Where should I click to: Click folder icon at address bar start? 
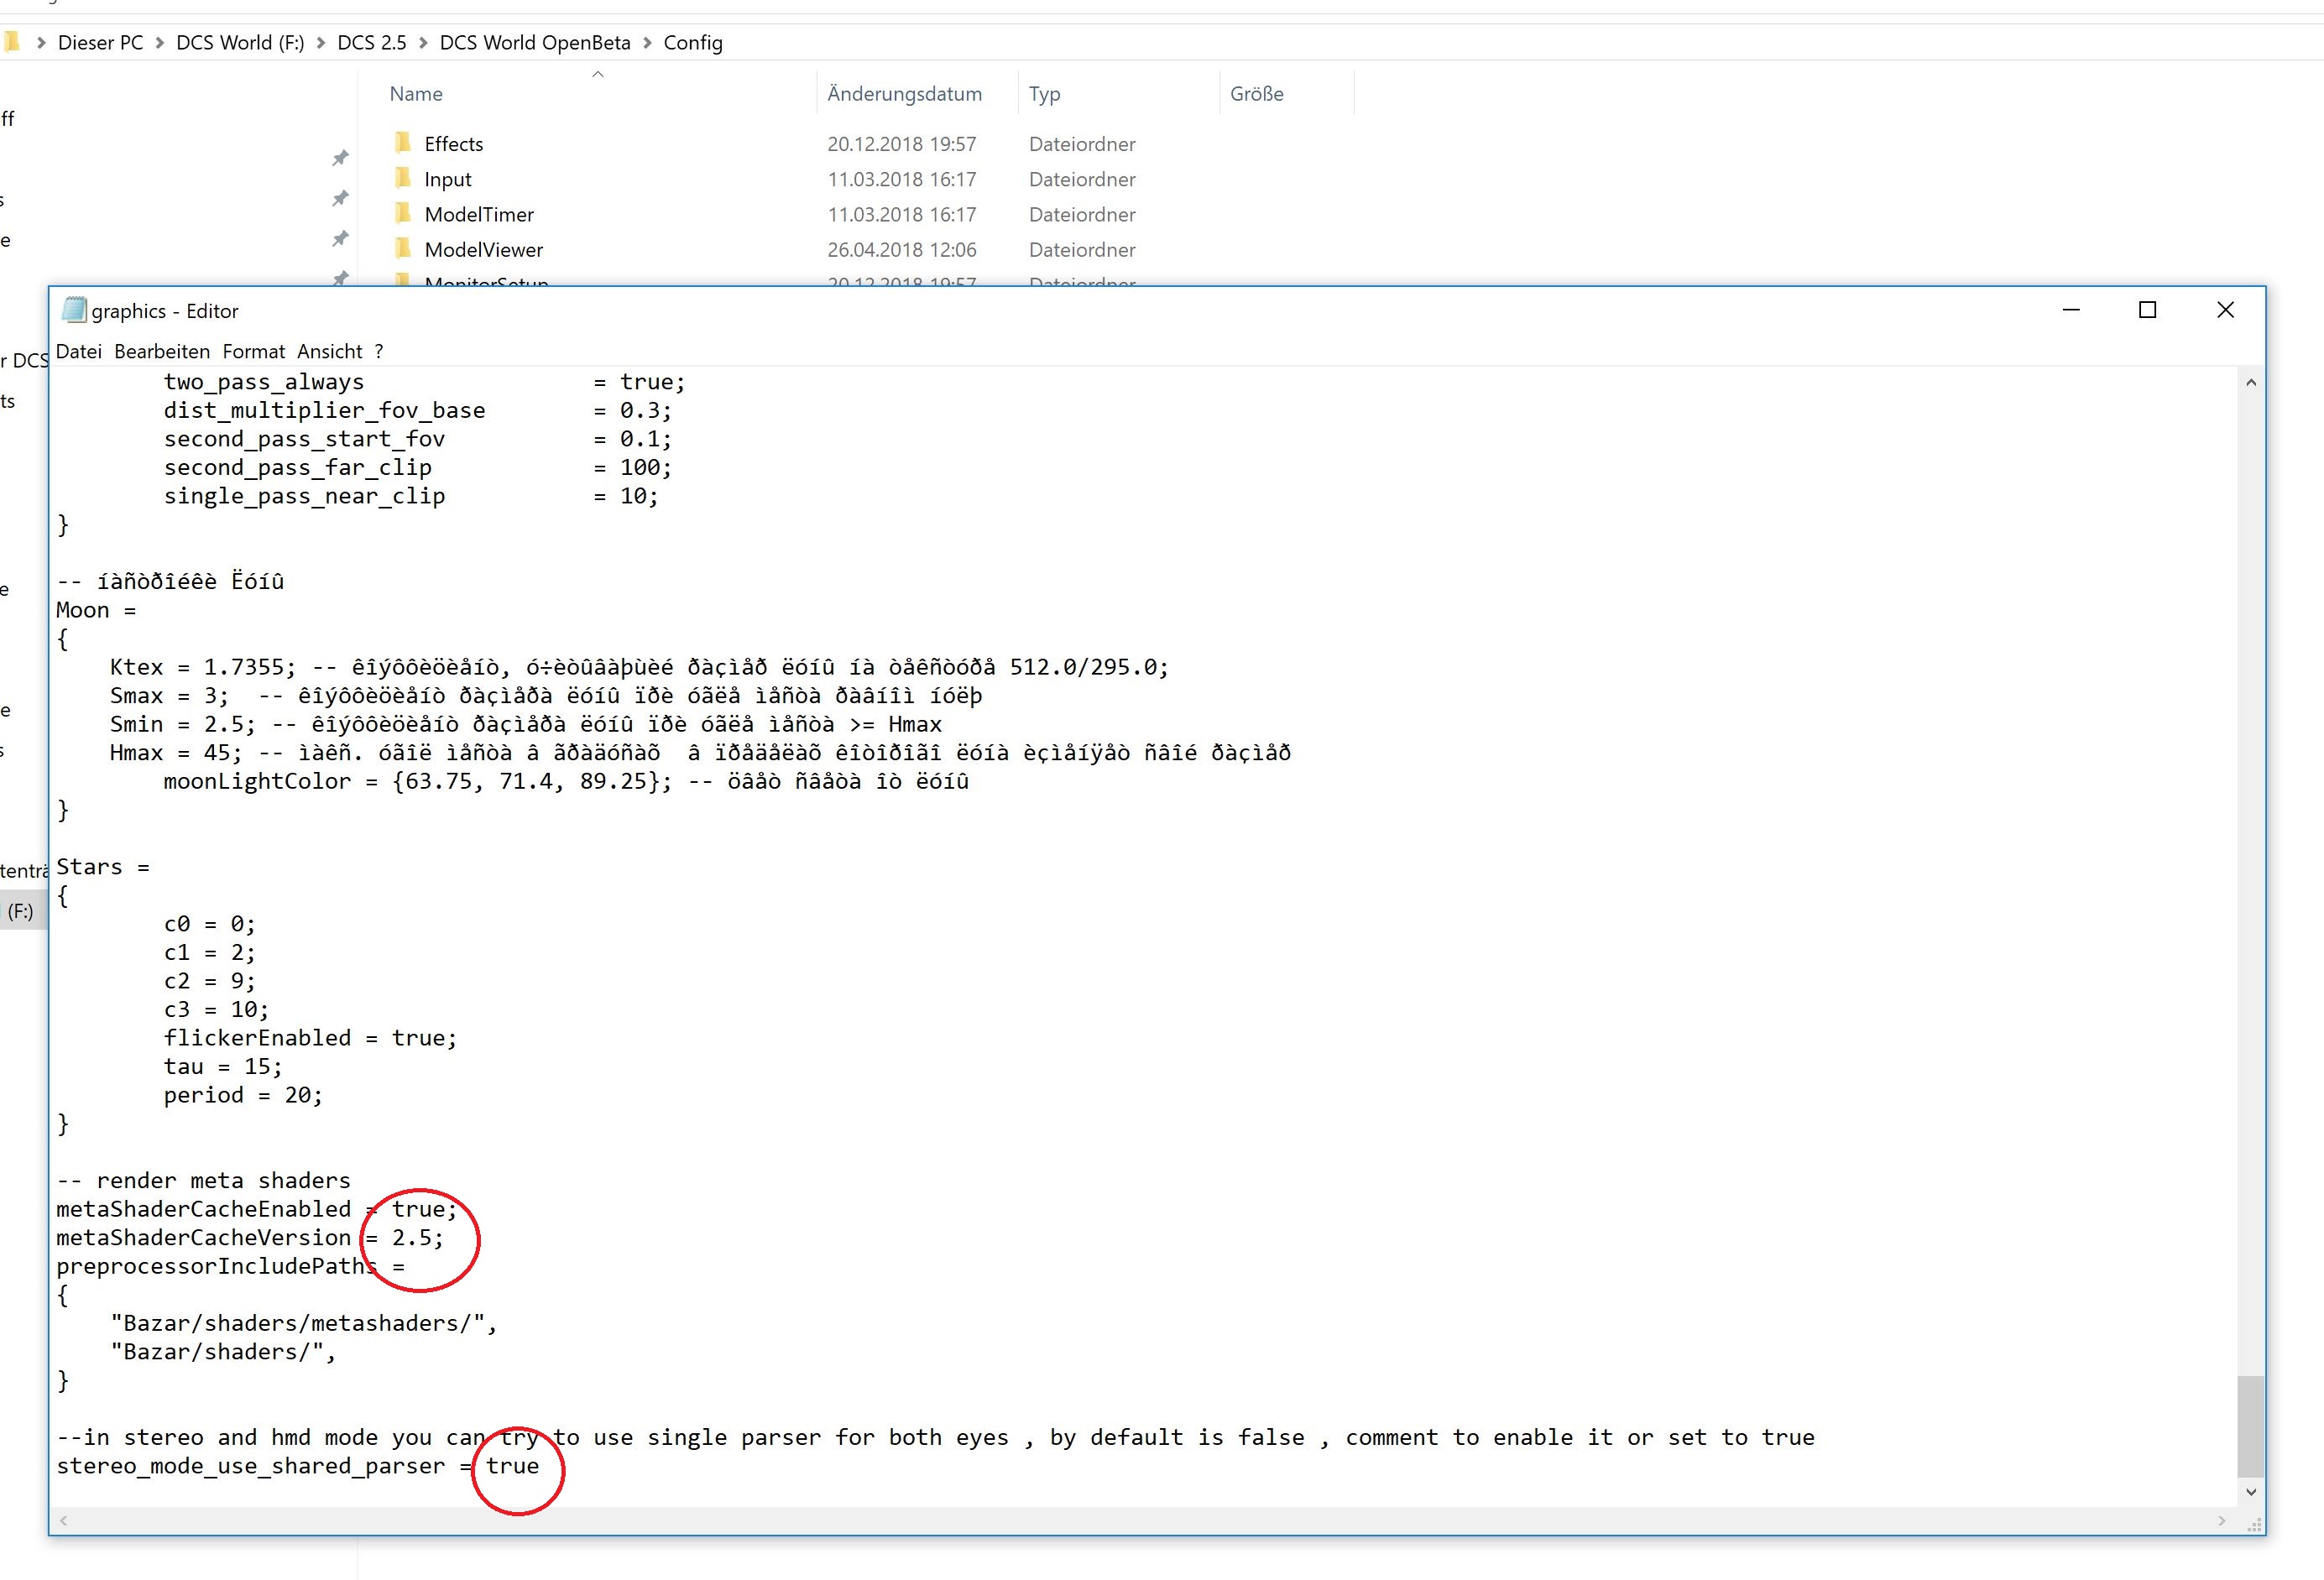point(12,41)
